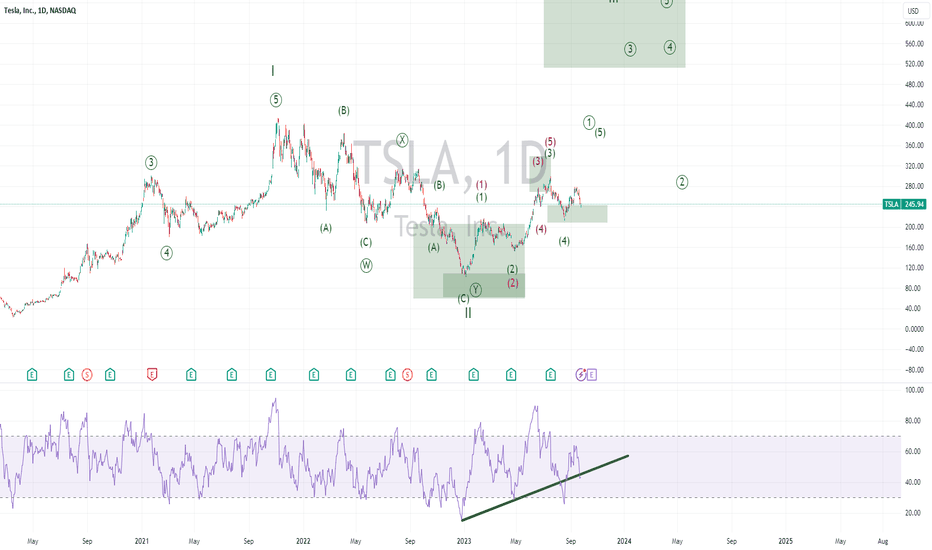Image resolution: width=932 pixels, height=550 pixels.
Task: Select the circled 2 label near May 2024
Action: [682, 182]
